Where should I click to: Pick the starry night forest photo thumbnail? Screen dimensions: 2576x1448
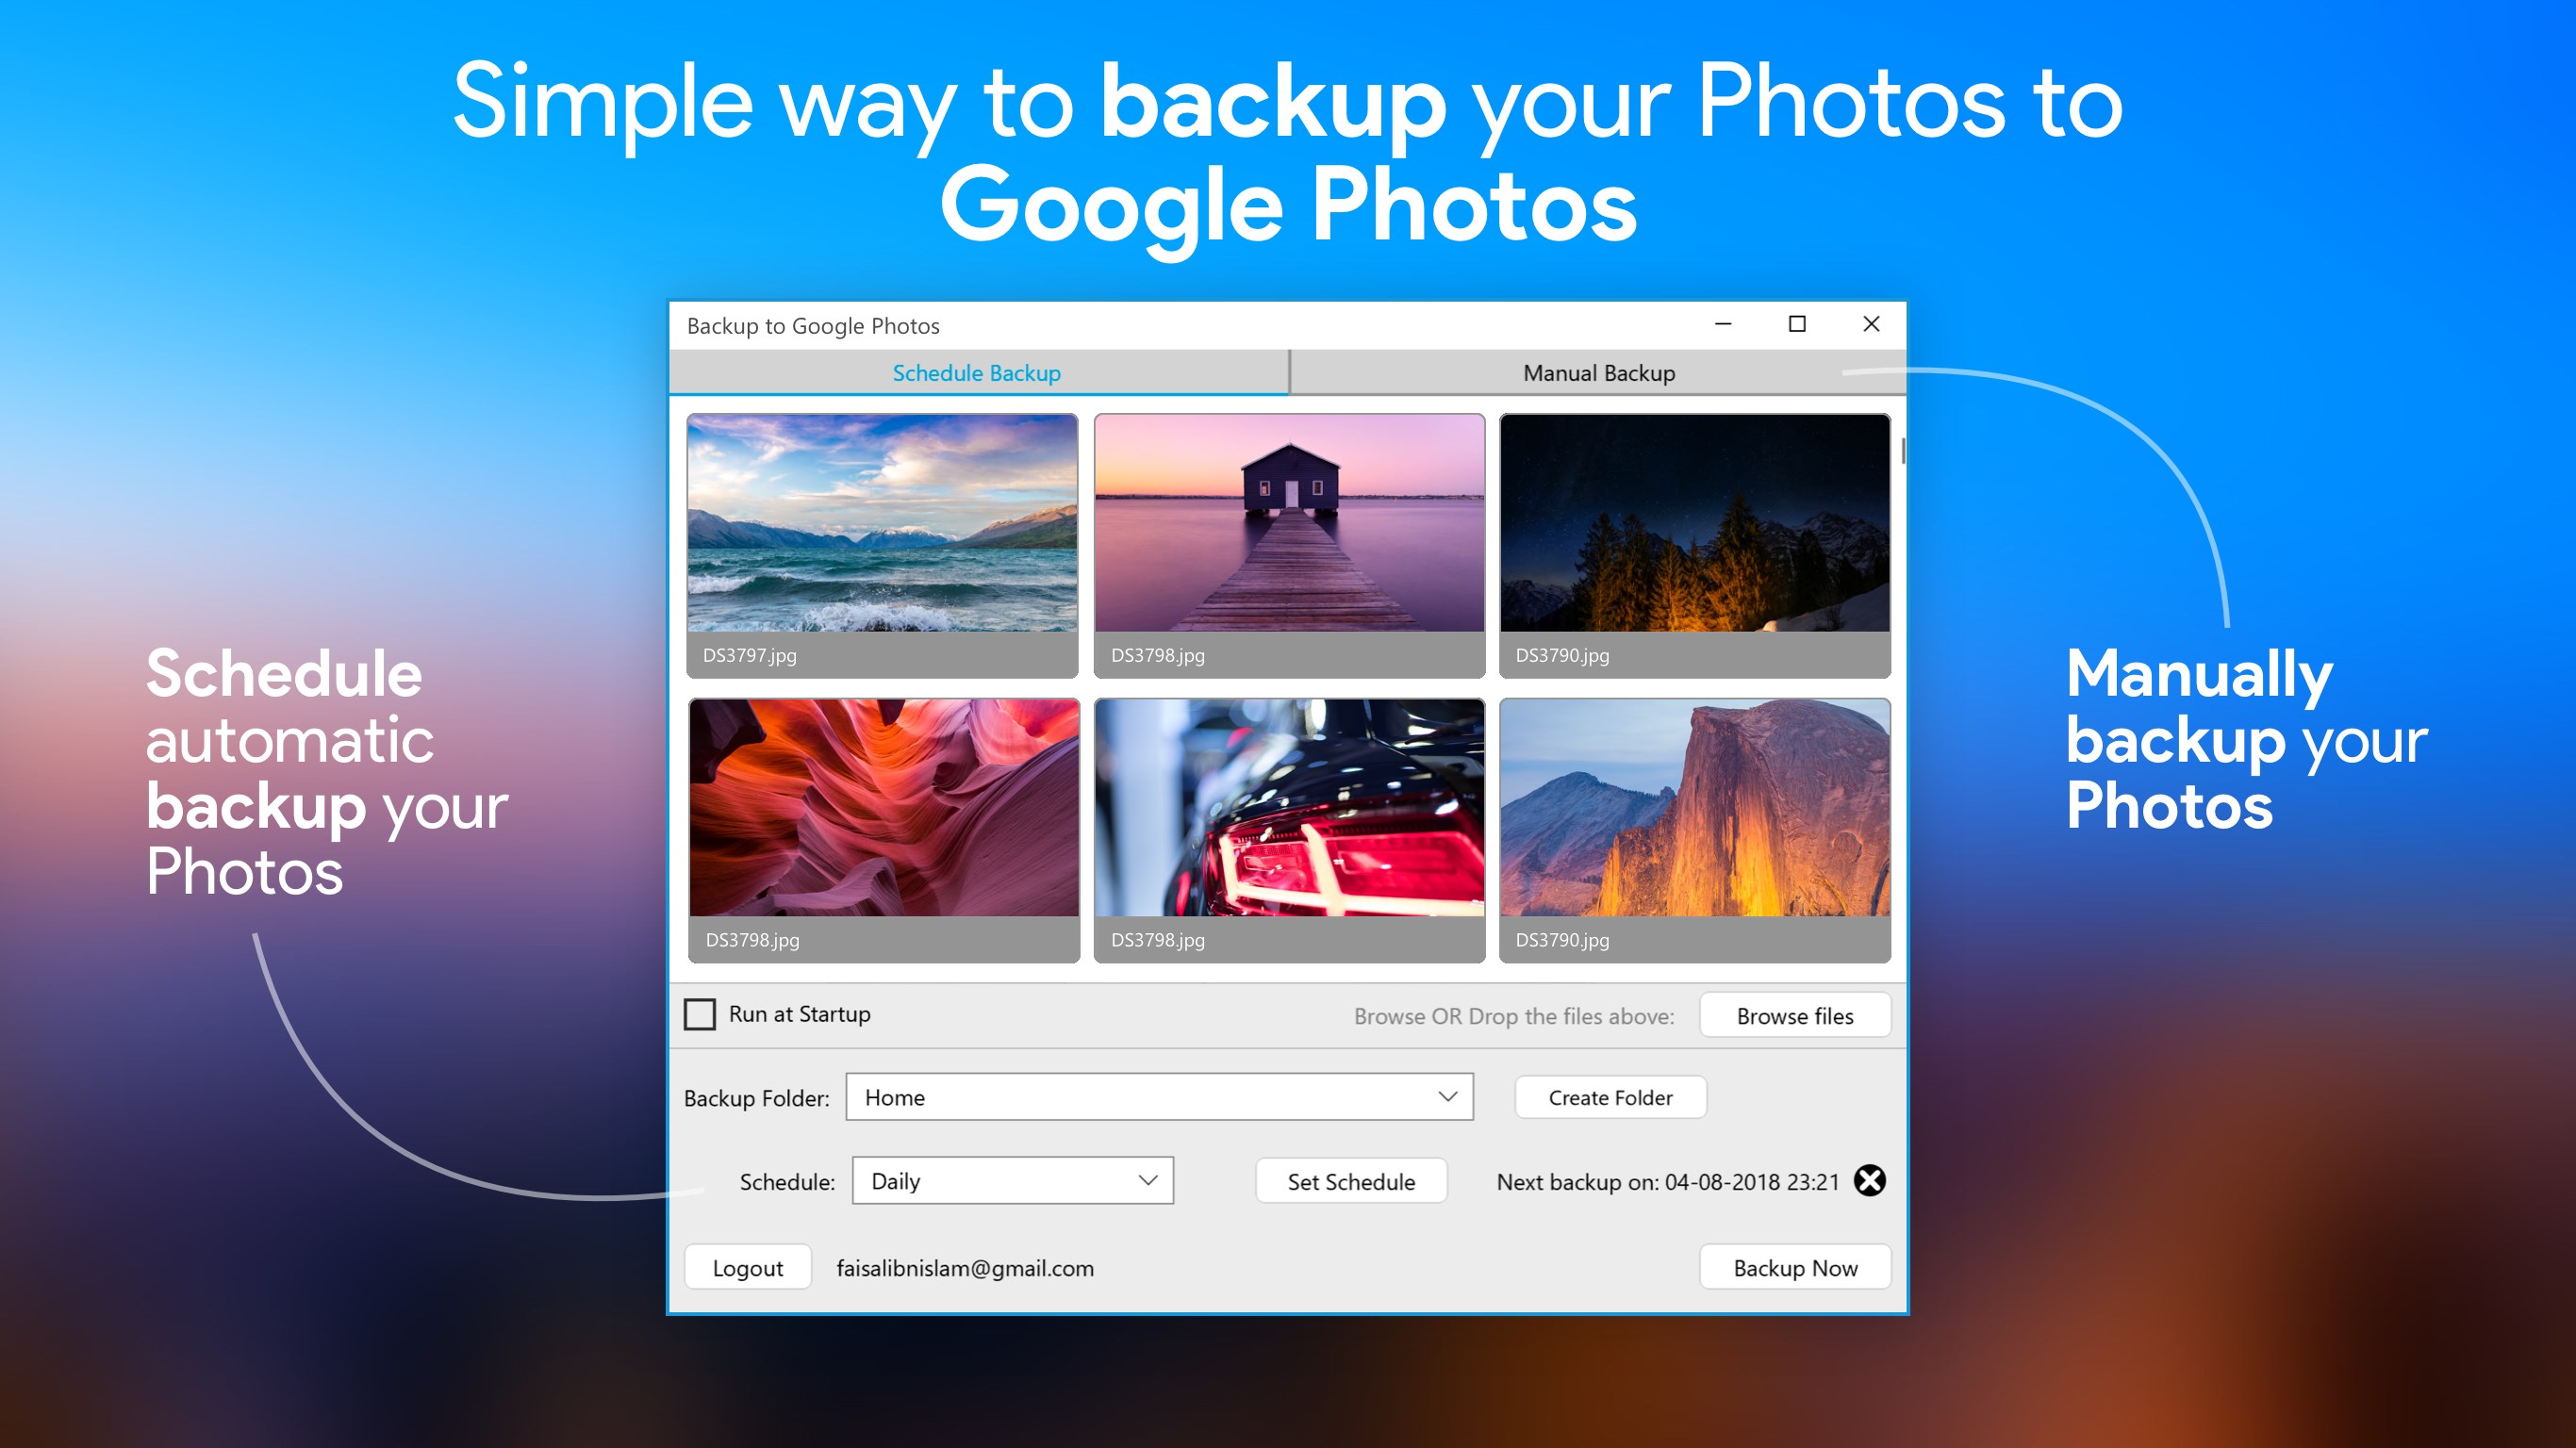point(1694,524)
